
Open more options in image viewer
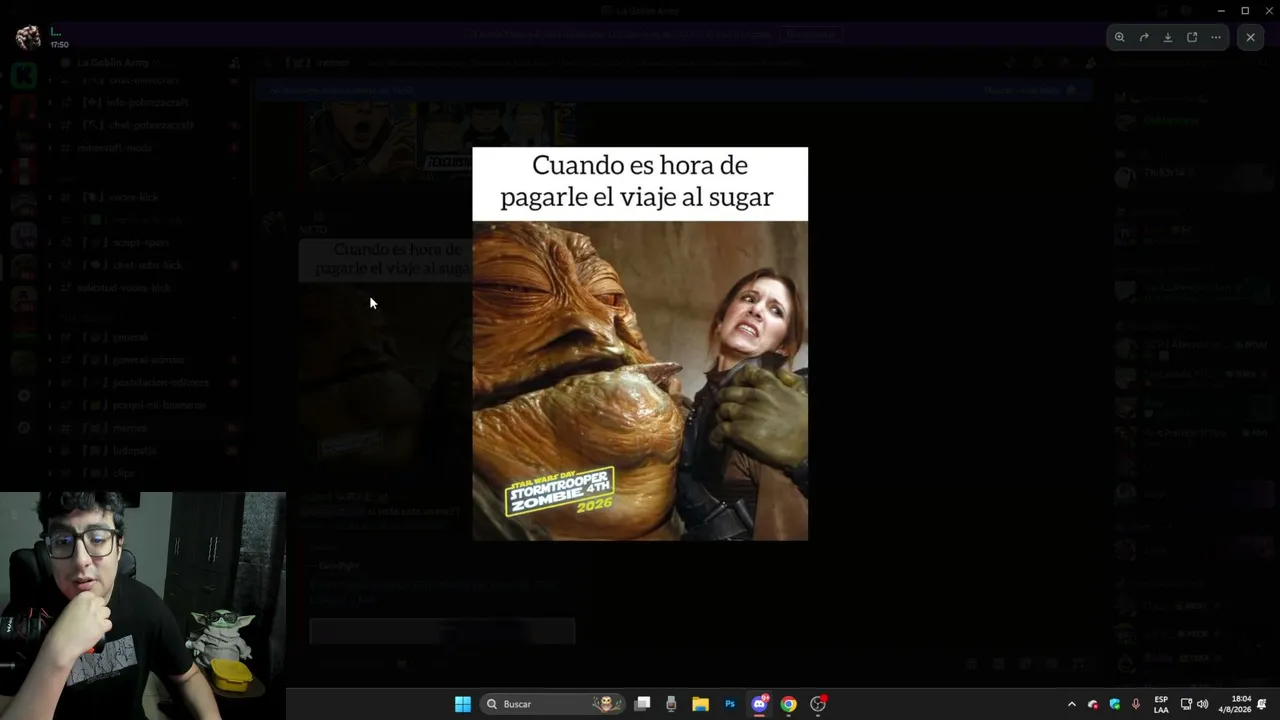1216,37
